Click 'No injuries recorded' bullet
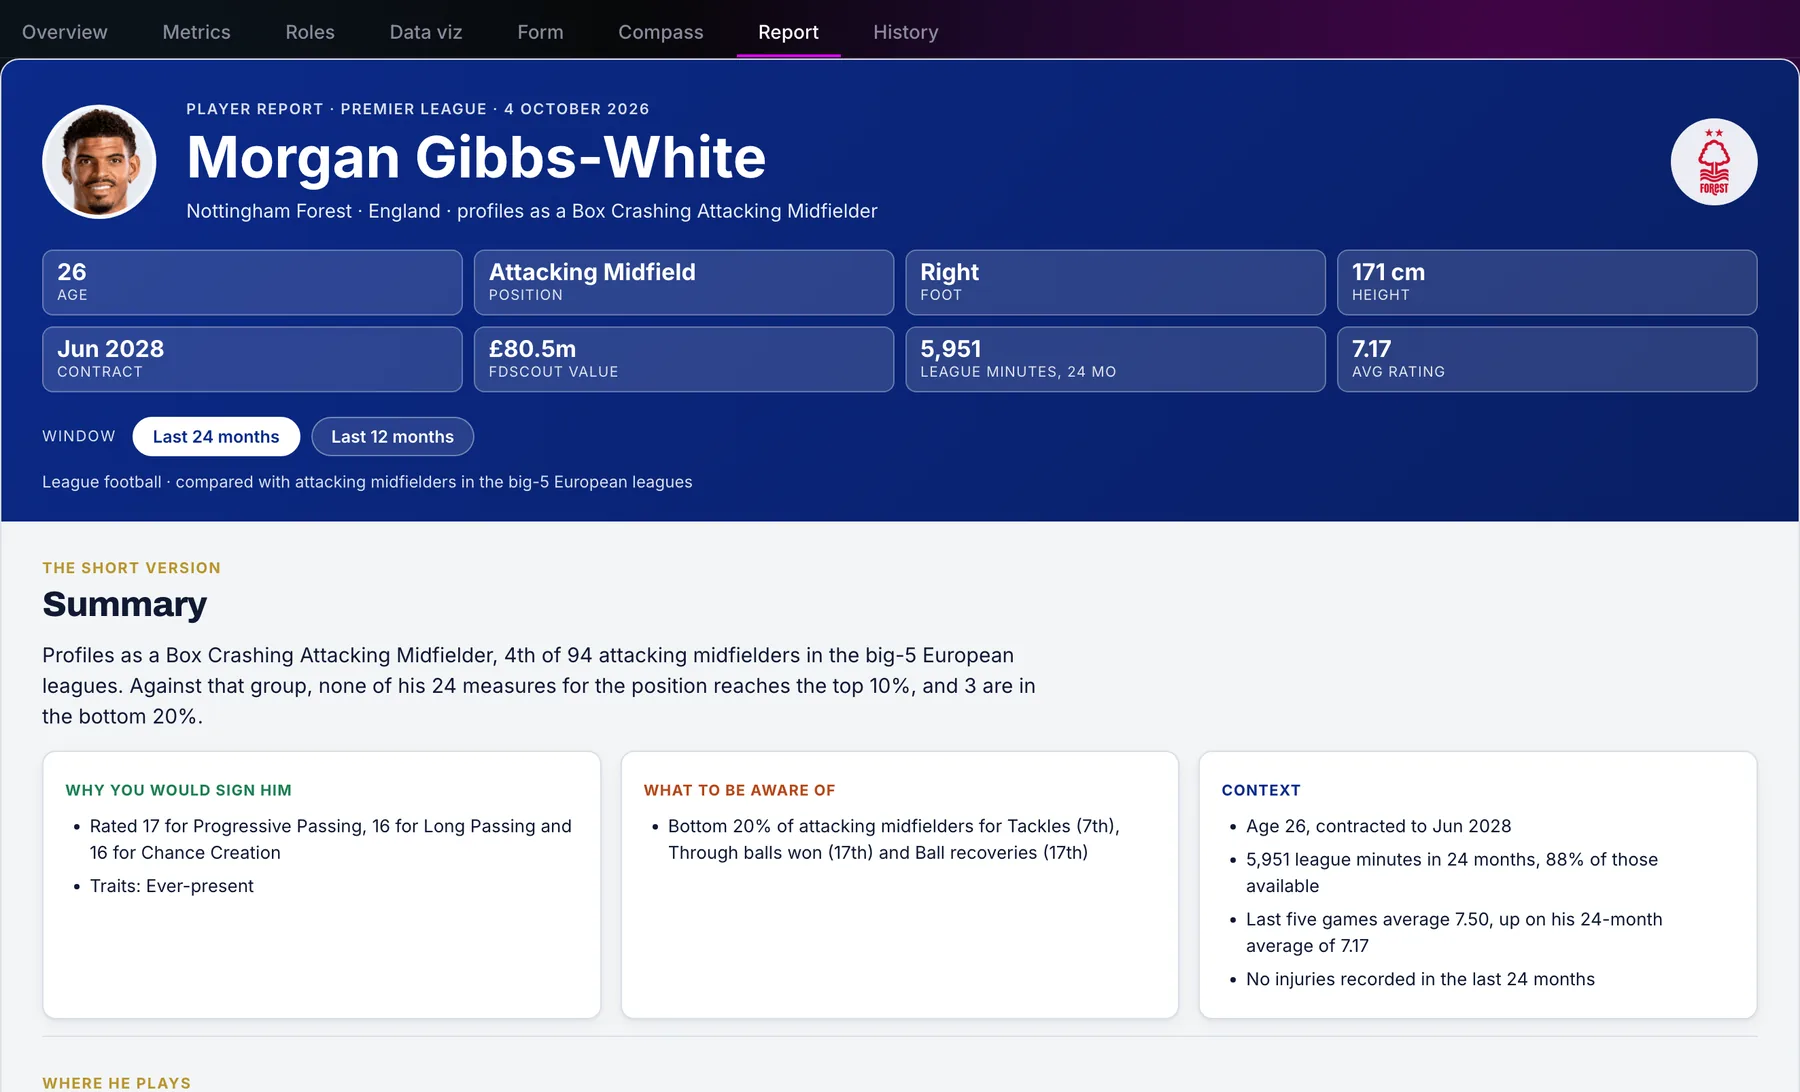Viewport: 1800px width, 1092px height. tap(1420, 979)
